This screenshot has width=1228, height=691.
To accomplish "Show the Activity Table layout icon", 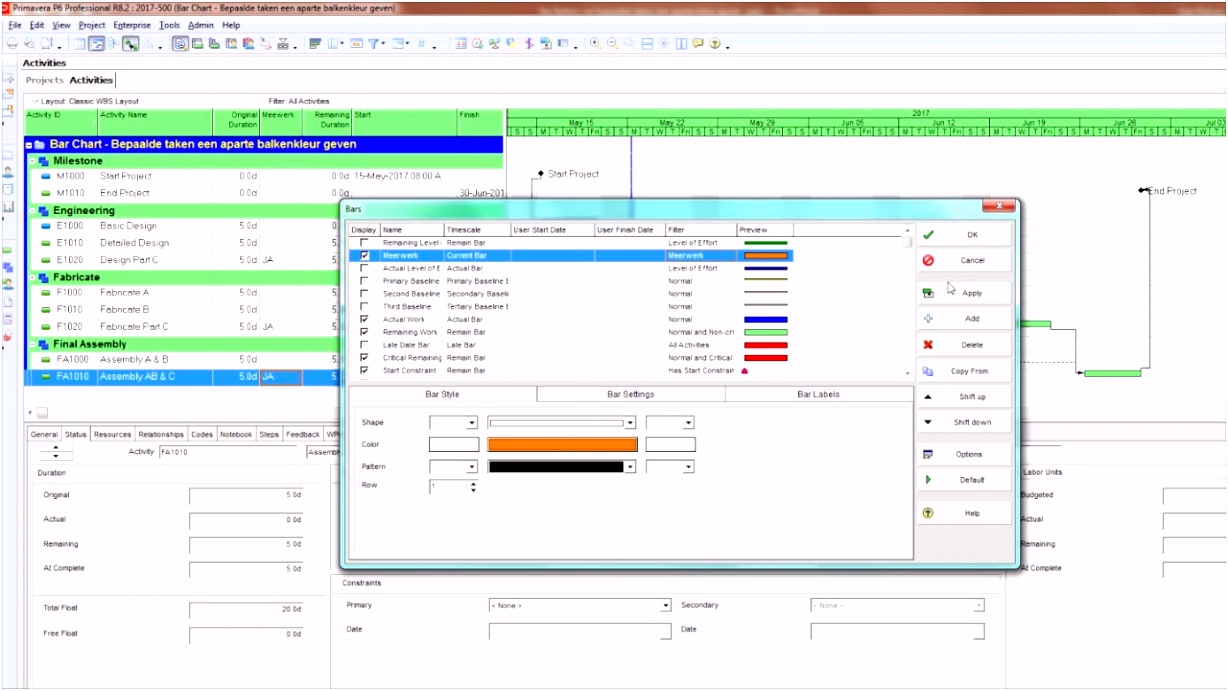I will pos(80,44).
